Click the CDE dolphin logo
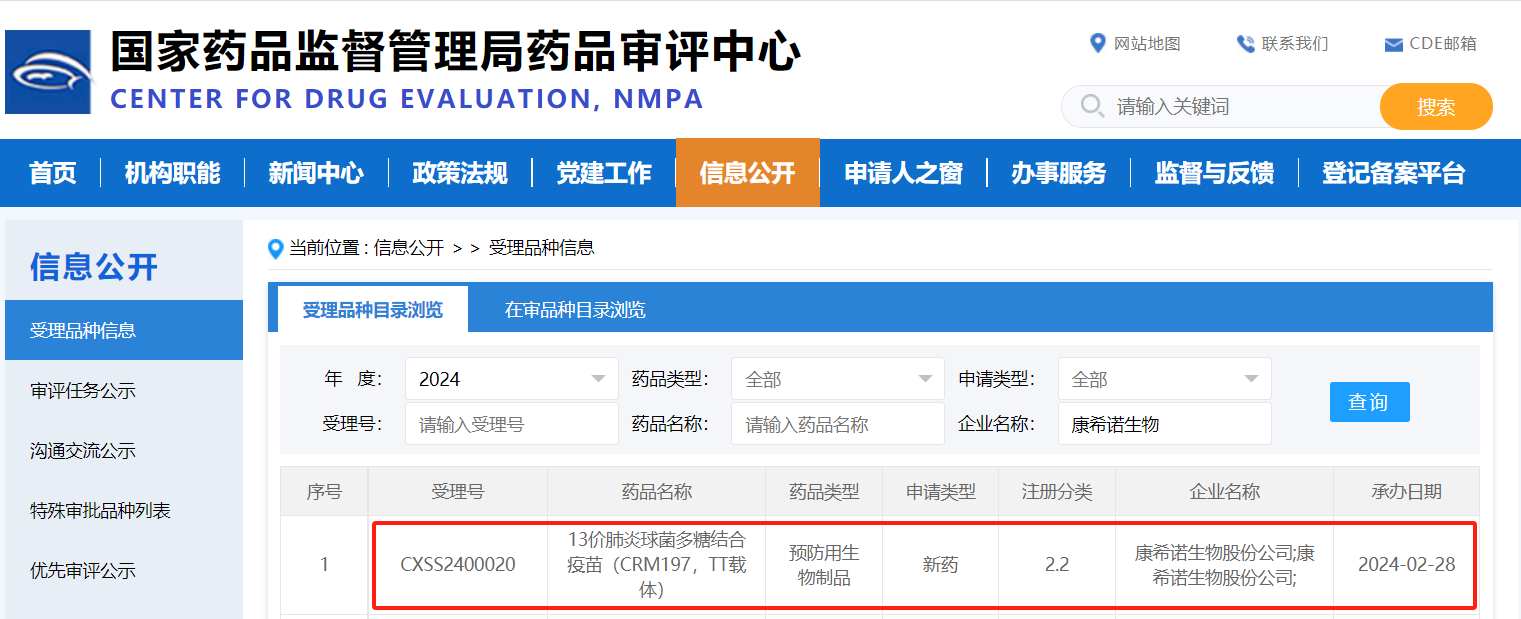1521x619 pixels. point(48,72)
